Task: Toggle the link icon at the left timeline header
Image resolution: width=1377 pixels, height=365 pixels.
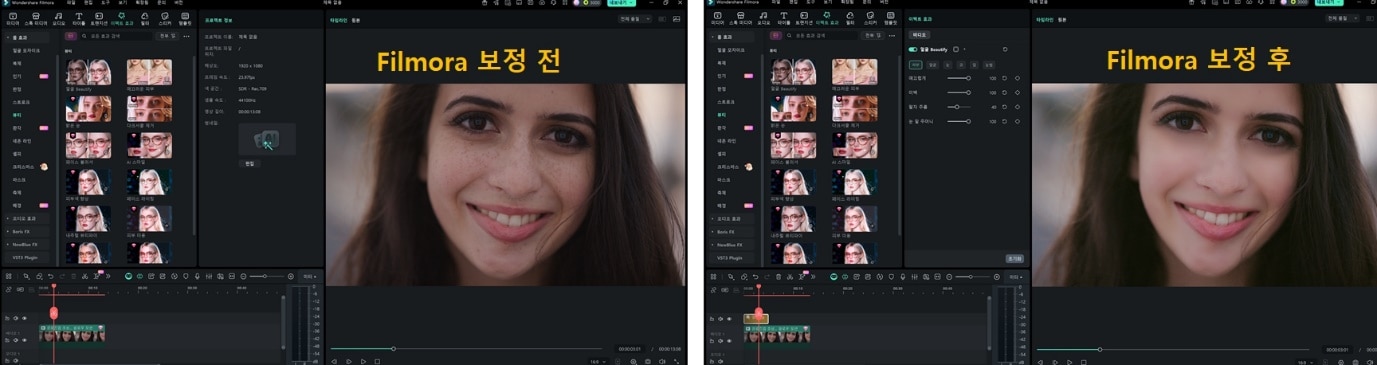Action: [x=8, y=289]
